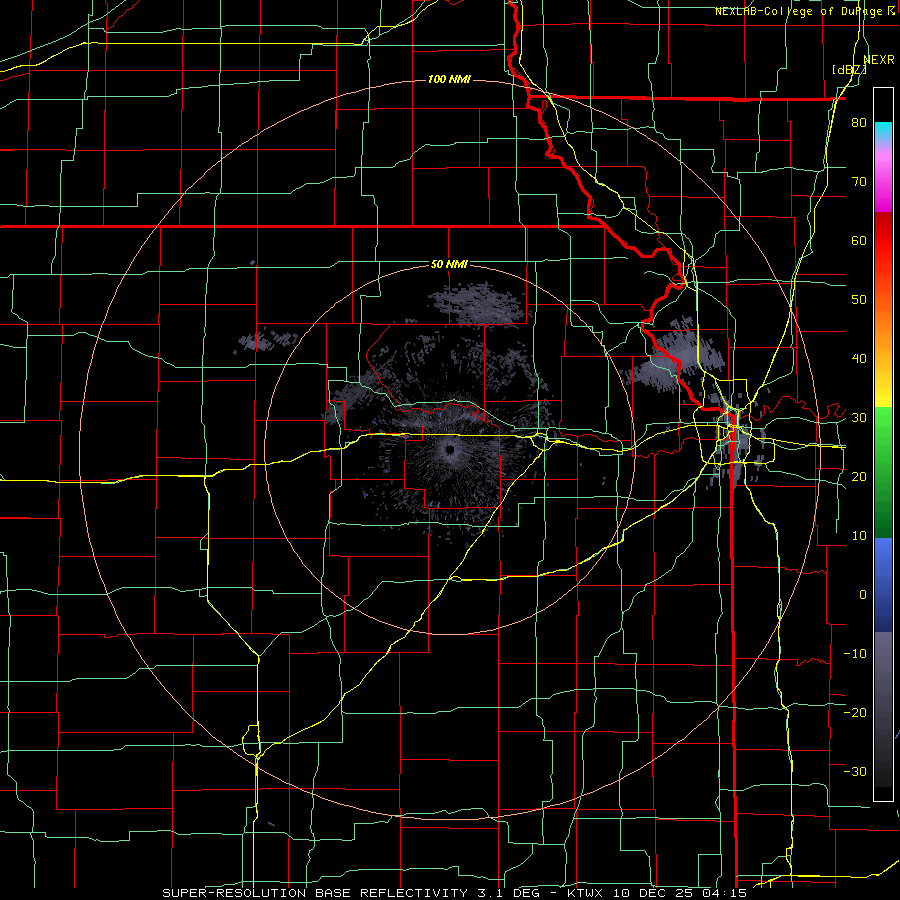Click the 40 value on the dBZ scale
This screenshot has width=900, height=900.
click(x=859, y=359)
